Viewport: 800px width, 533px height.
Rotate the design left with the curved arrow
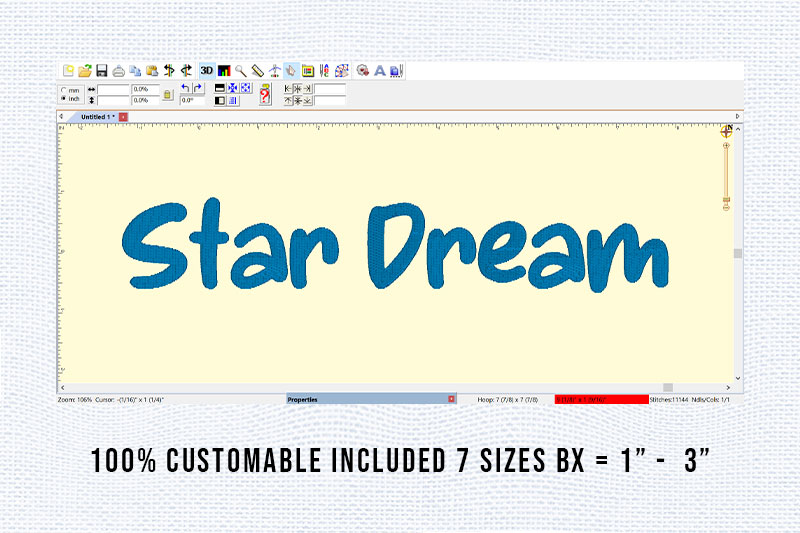tap(185, 88)
